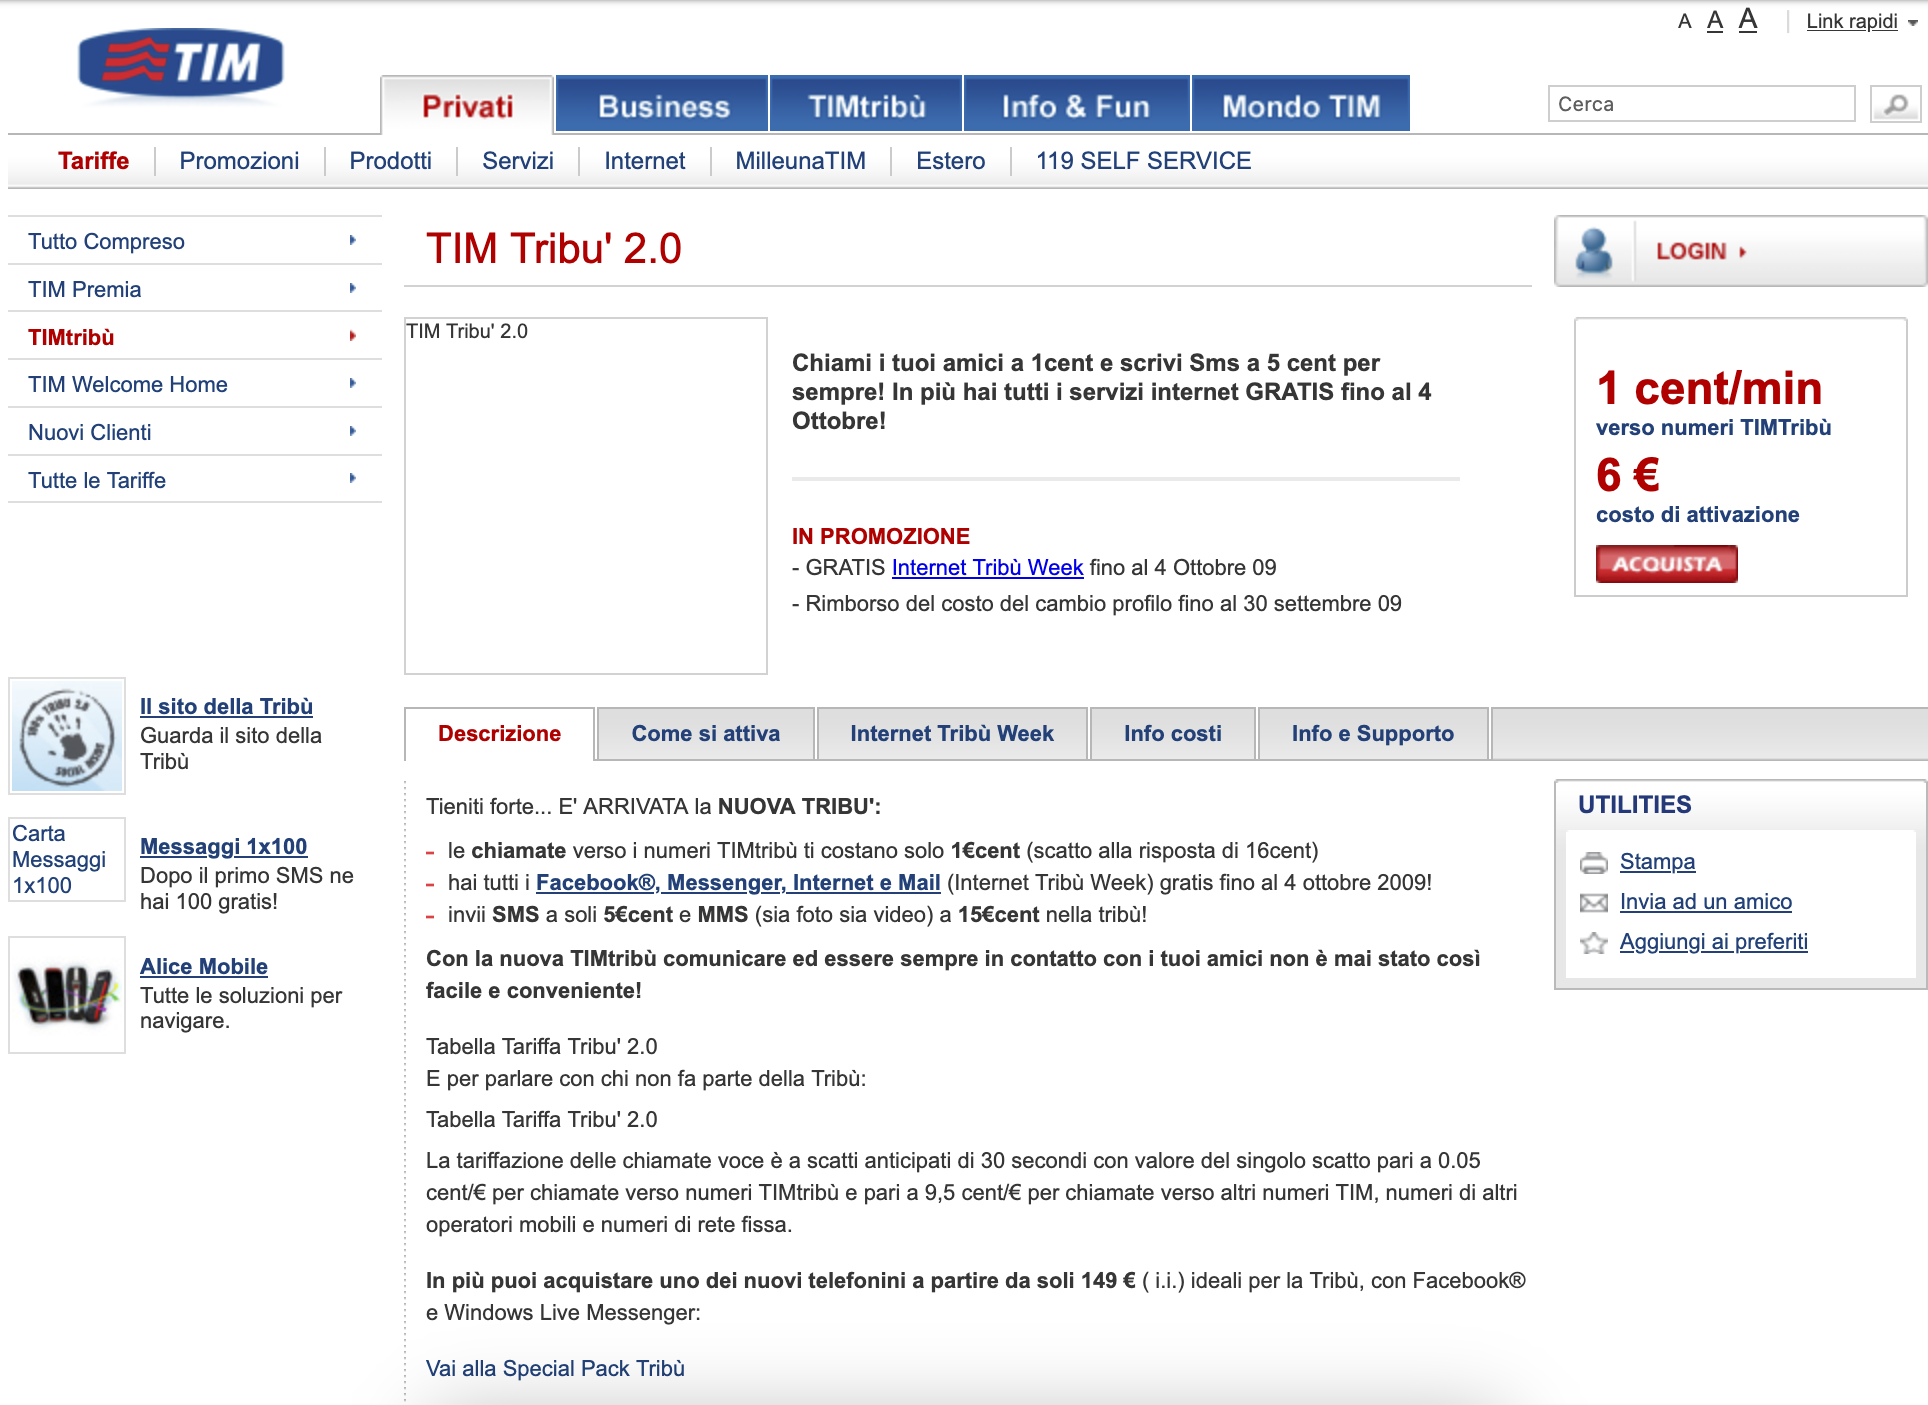This screenshot has height=1405, width=1928.
Task: Open the Mondo TIM tab
Action: pyautogui.click(x=1301, y=105)
